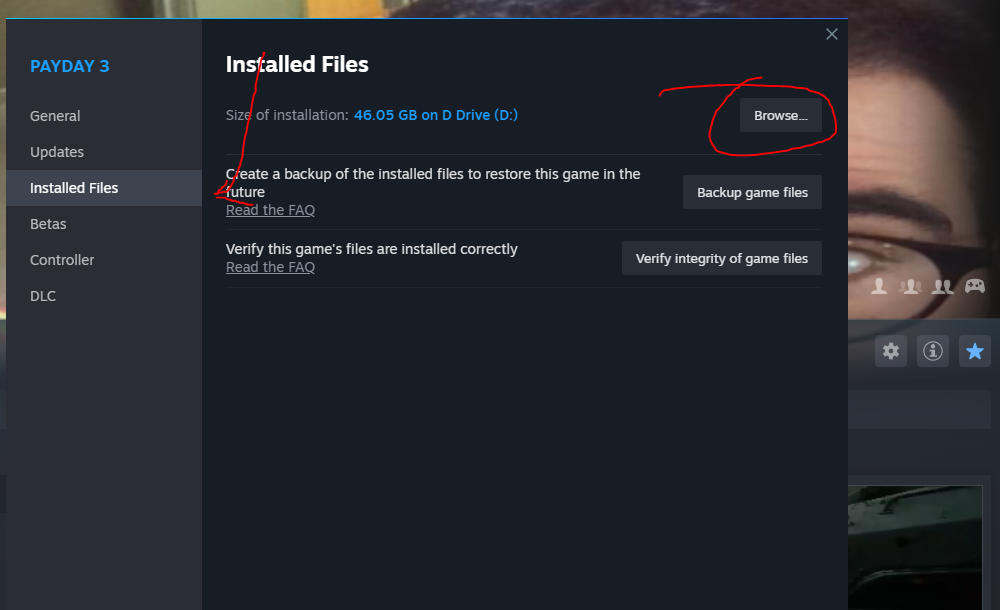Screen dimensions: 1000x610
Task: Show the DLC tab
Action: (43, 296)
